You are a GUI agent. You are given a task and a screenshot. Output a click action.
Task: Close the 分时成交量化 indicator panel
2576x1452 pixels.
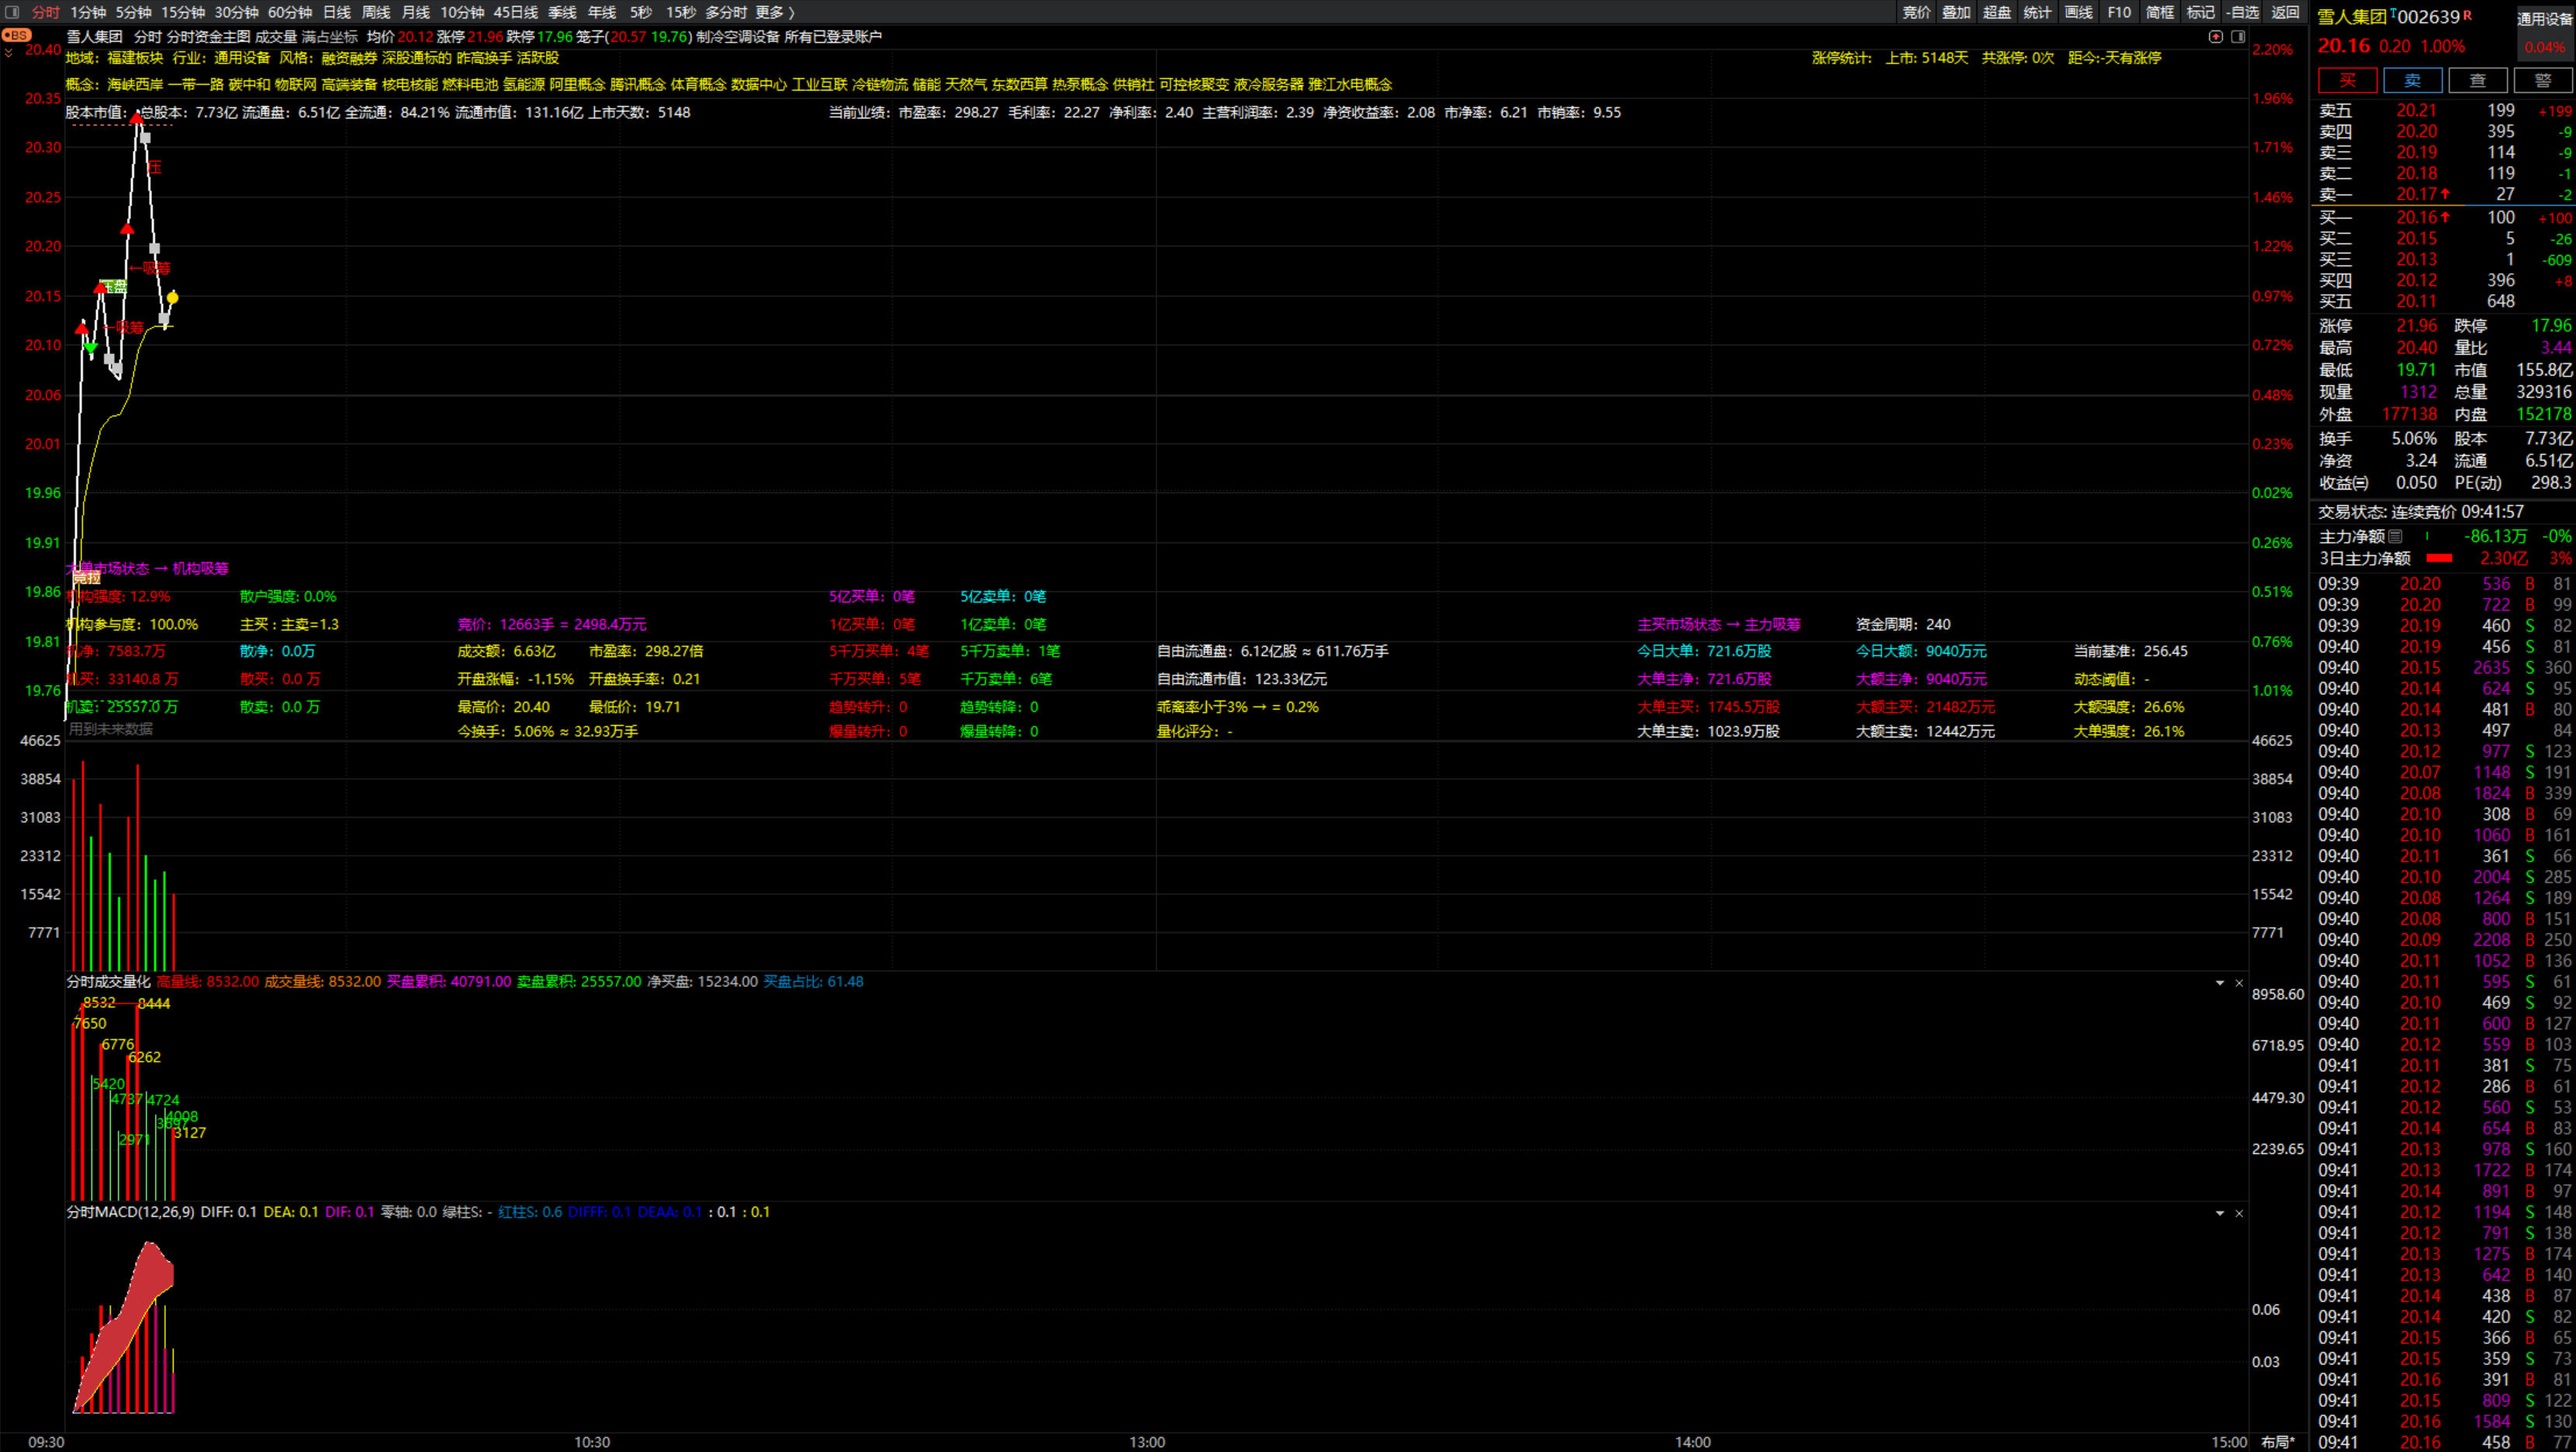(2239, 983)
